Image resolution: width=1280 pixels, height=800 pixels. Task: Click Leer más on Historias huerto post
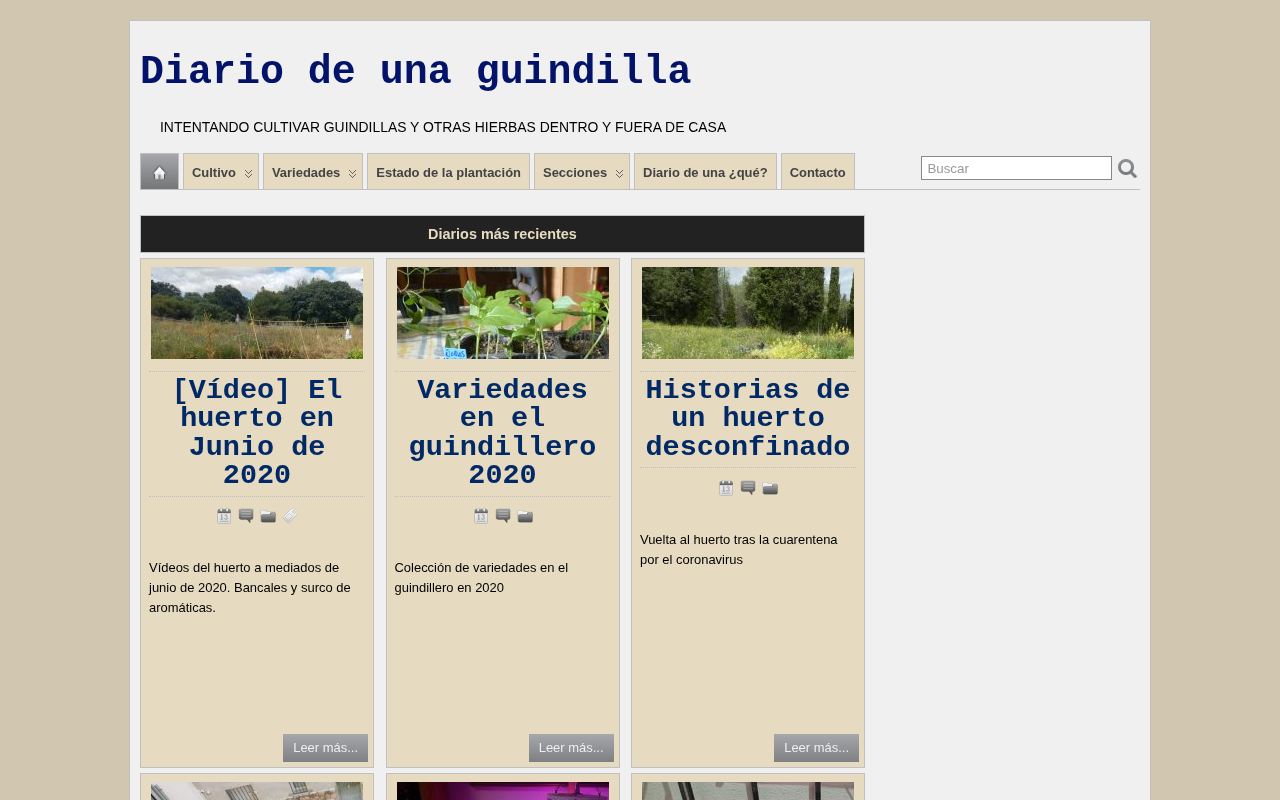click(816, 748)
